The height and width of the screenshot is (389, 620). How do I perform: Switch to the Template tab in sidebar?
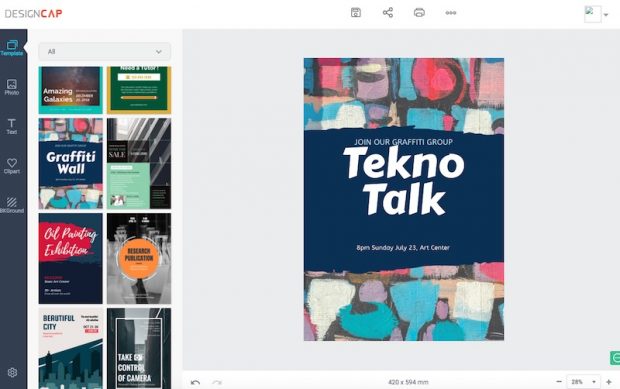tap(12, 48)
